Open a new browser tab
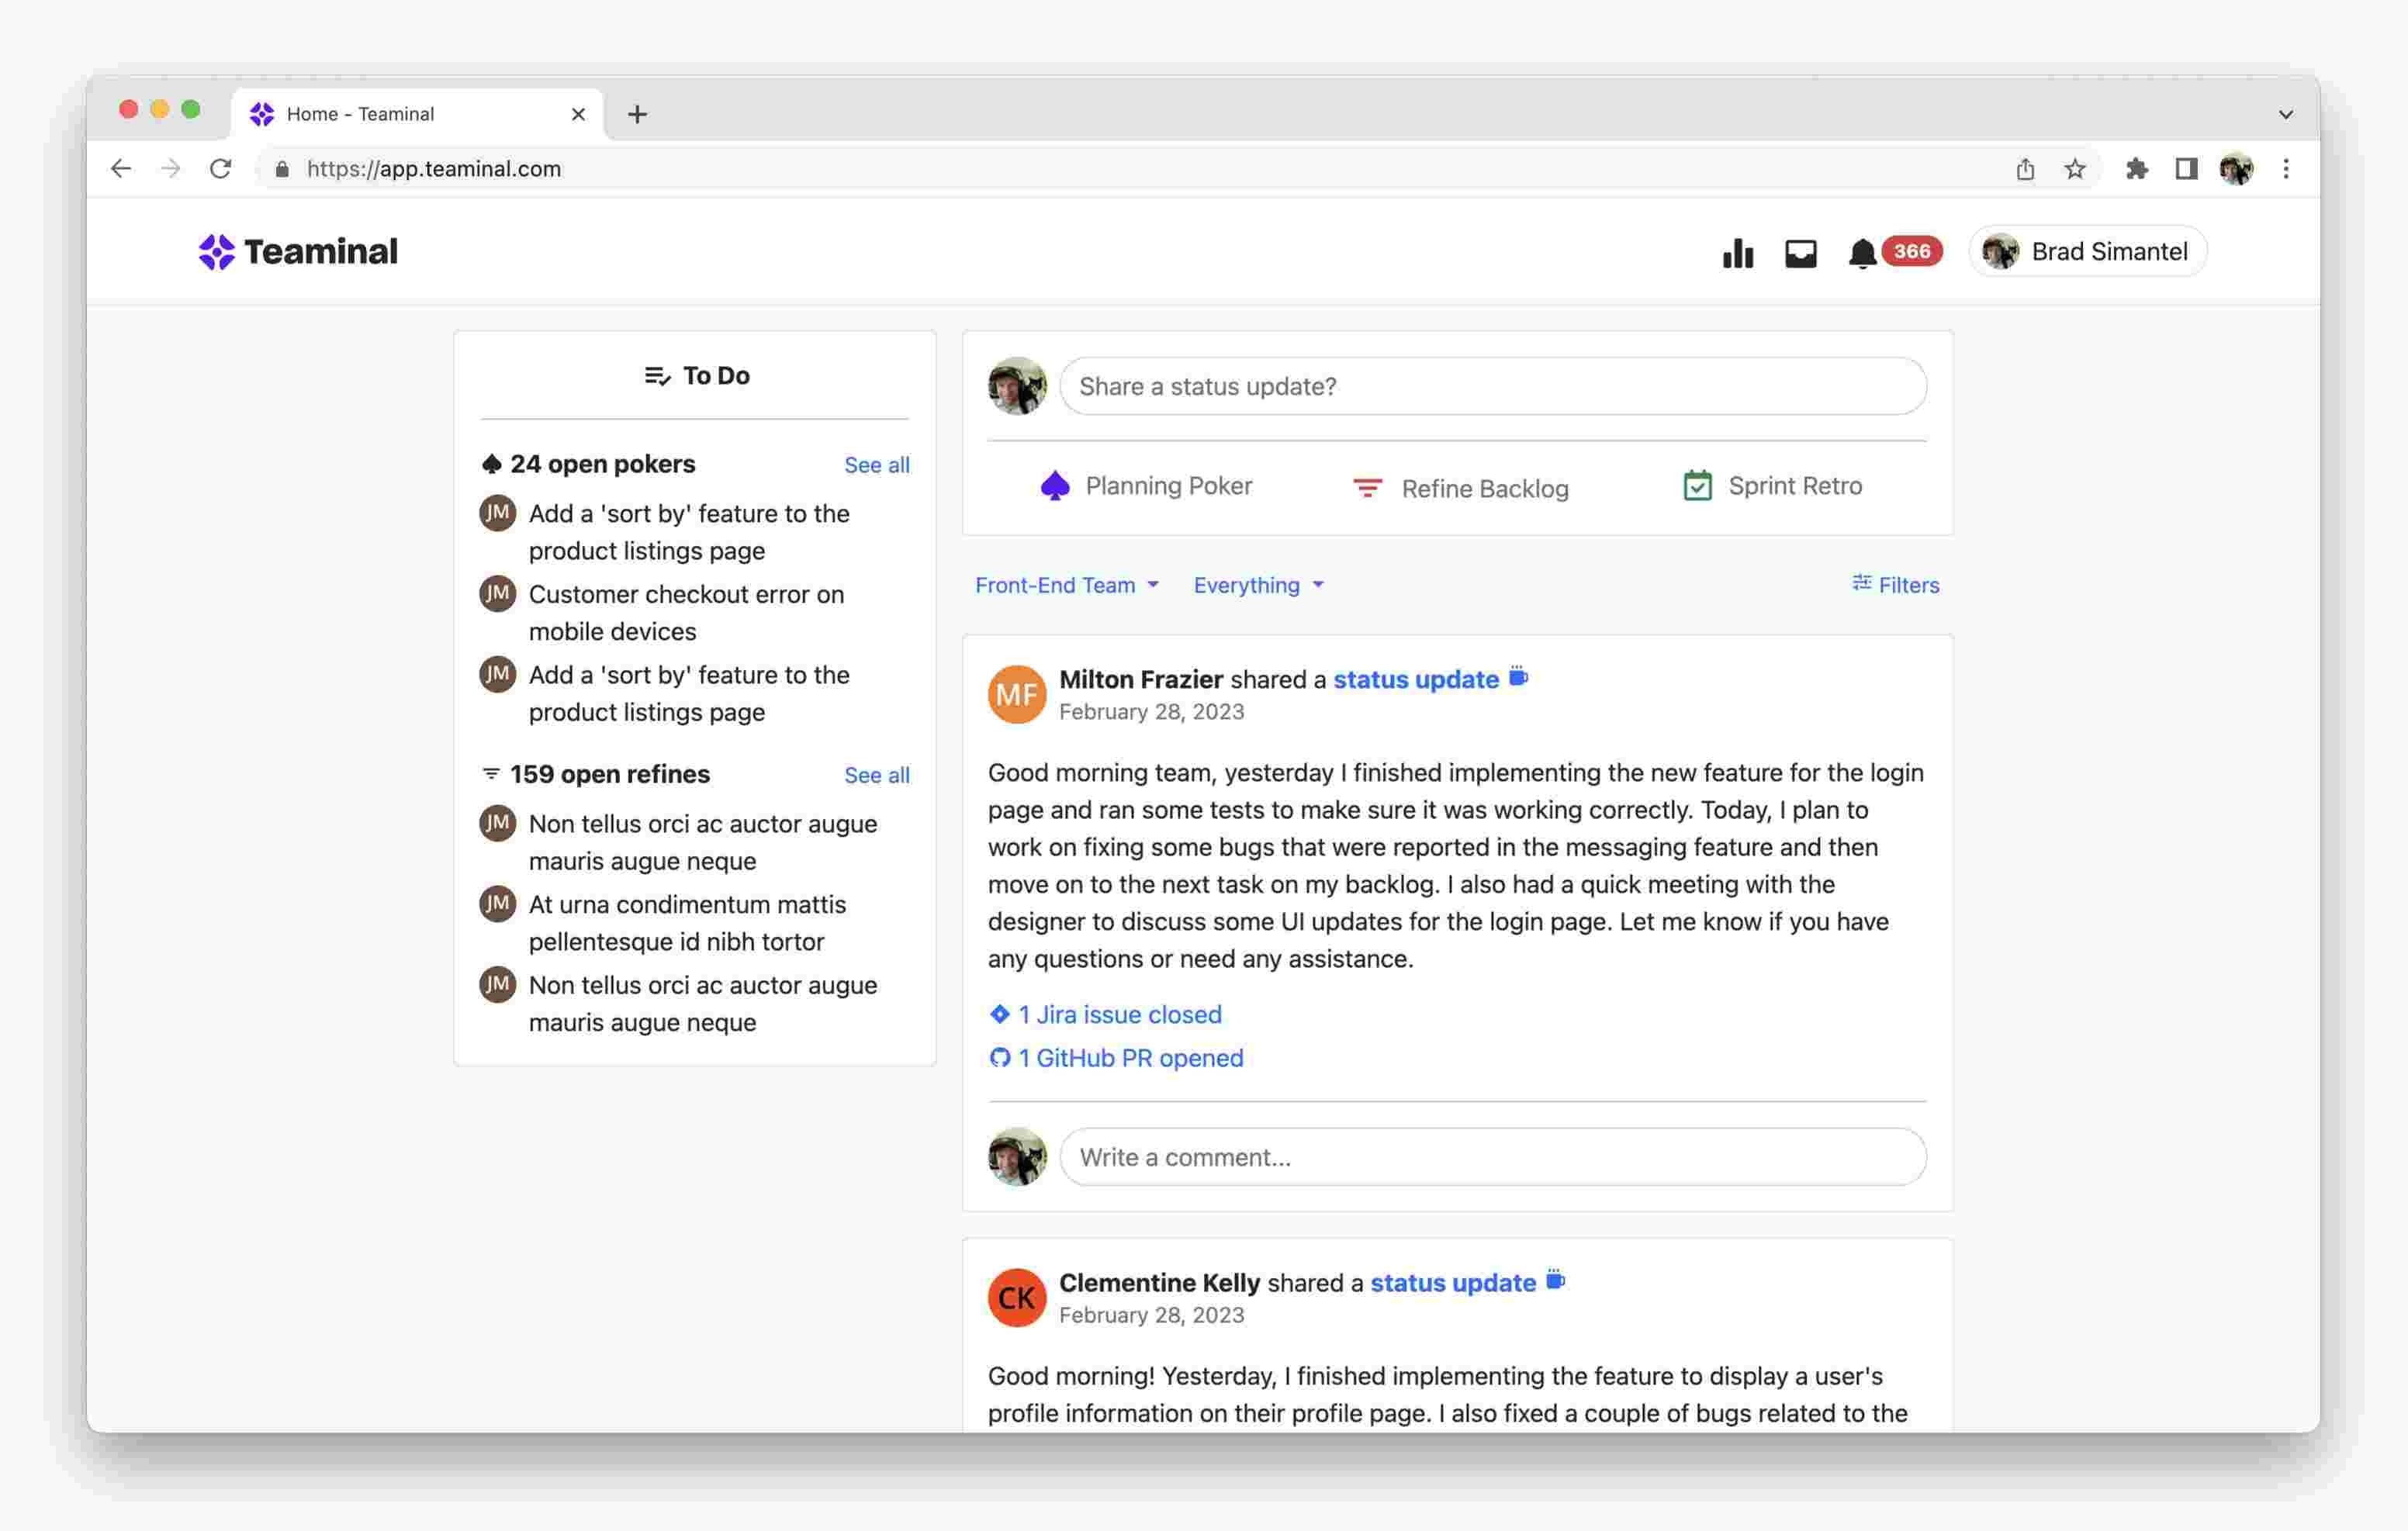This screenshot has width=2408, height=1531. 637,114
